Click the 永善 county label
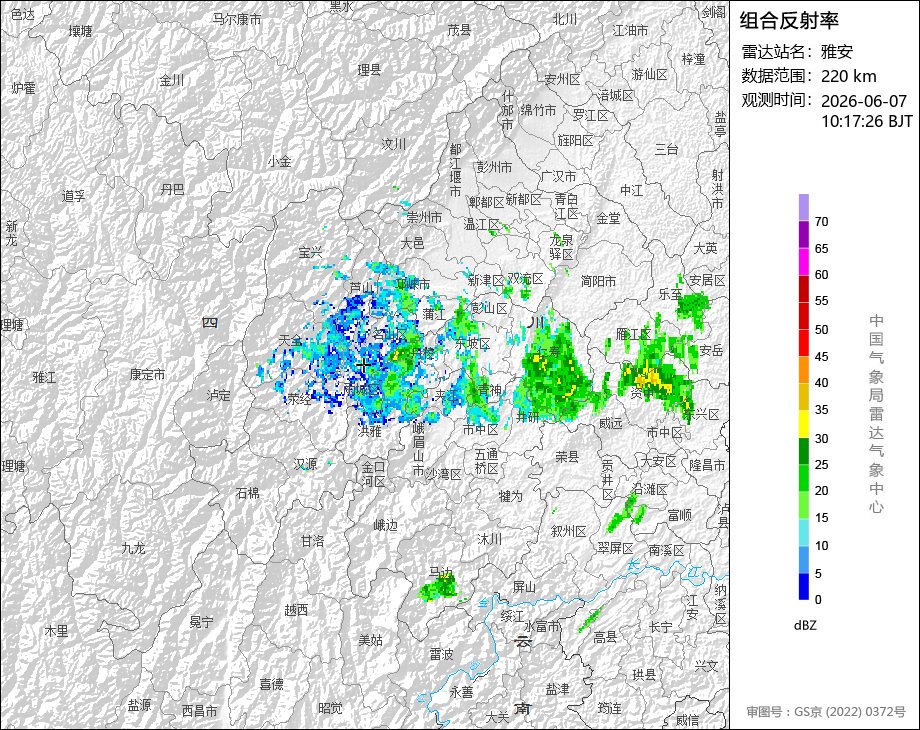The width and height of the screenshot is (920, 730). tap(461, 692)
